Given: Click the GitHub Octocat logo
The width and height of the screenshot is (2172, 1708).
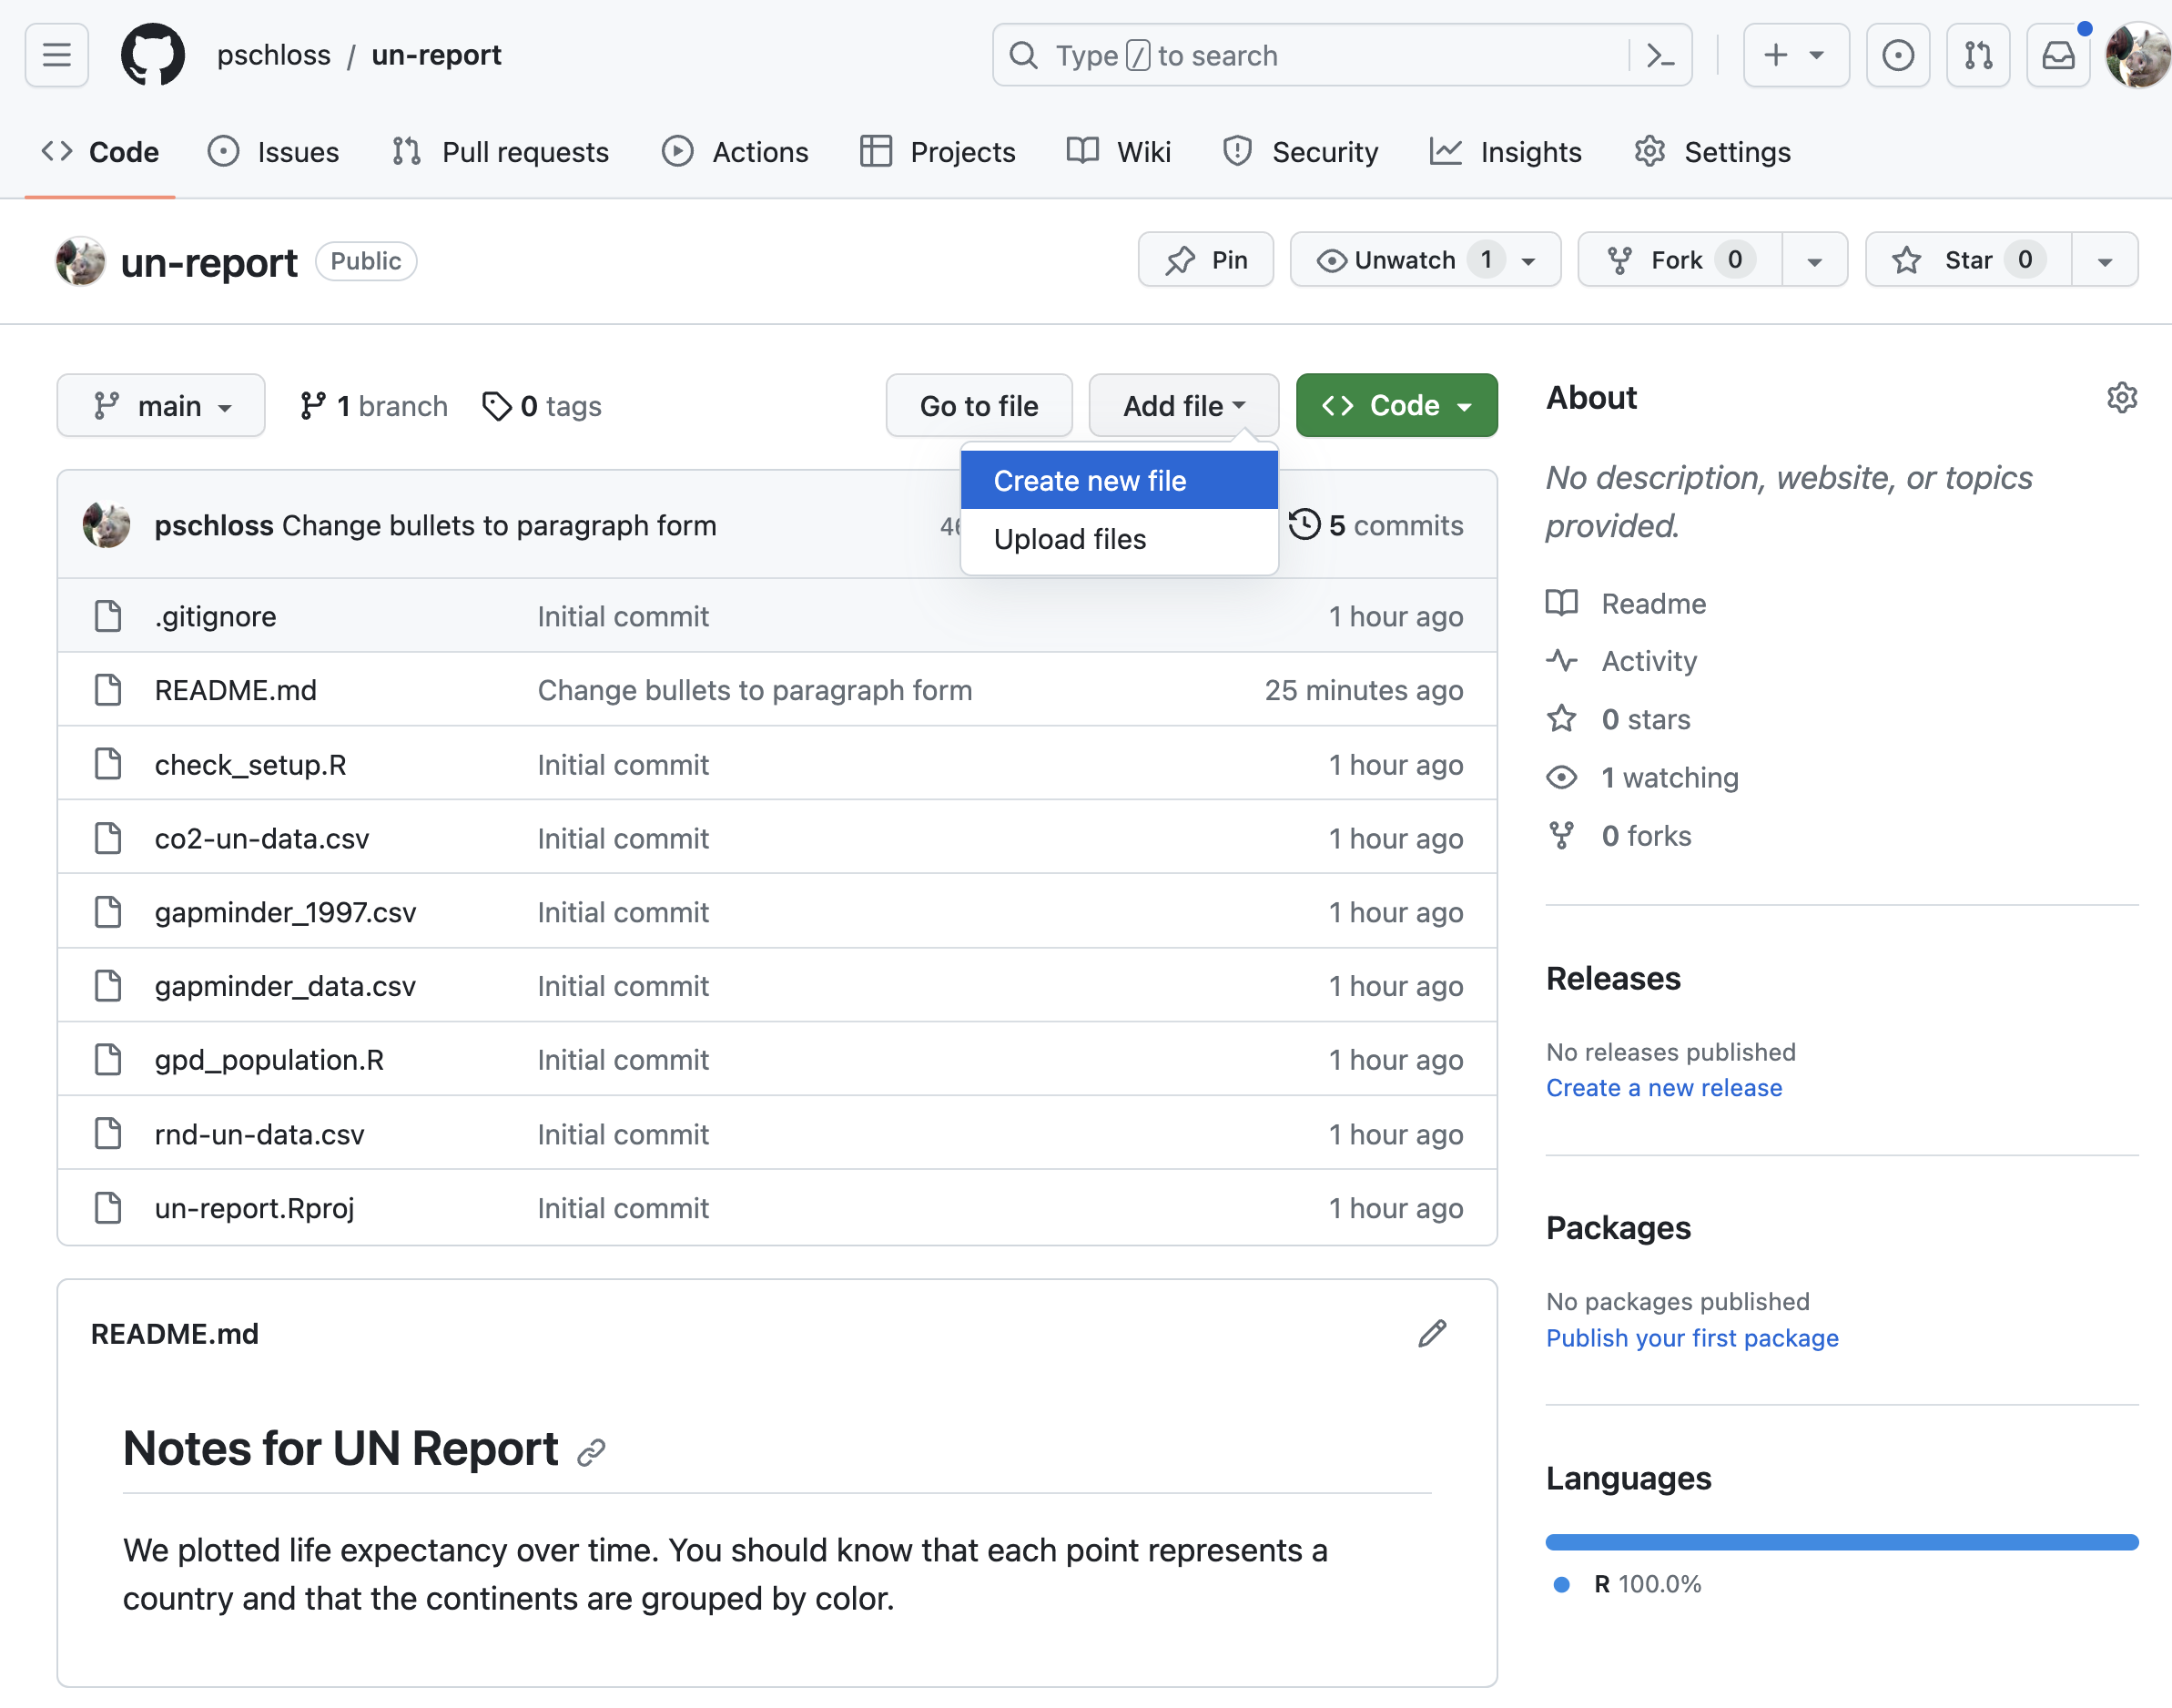Looking at the screenshot, I should click(152, 55).
